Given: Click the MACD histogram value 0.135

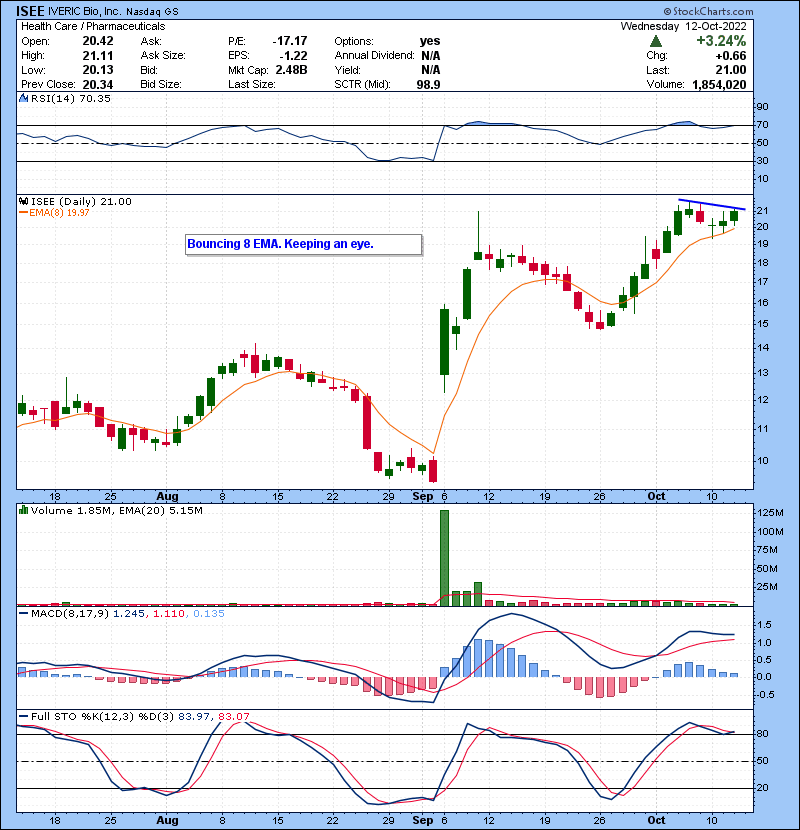Looking at the screenshot, I should coord(209,614).
